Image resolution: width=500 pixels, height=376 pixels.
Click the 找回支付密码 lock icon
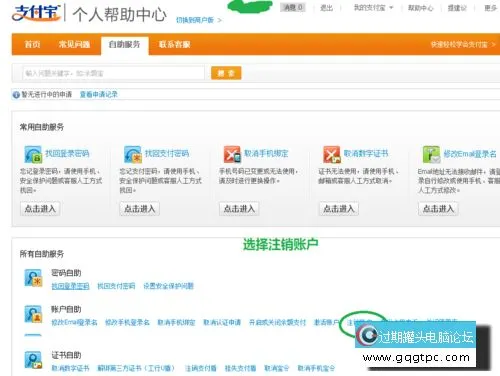(133, 154)
